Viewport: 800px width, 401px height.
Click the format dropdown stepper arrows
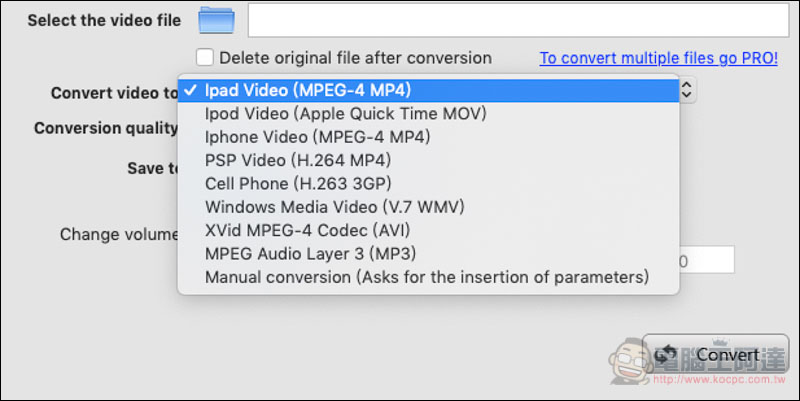(687, 90)
